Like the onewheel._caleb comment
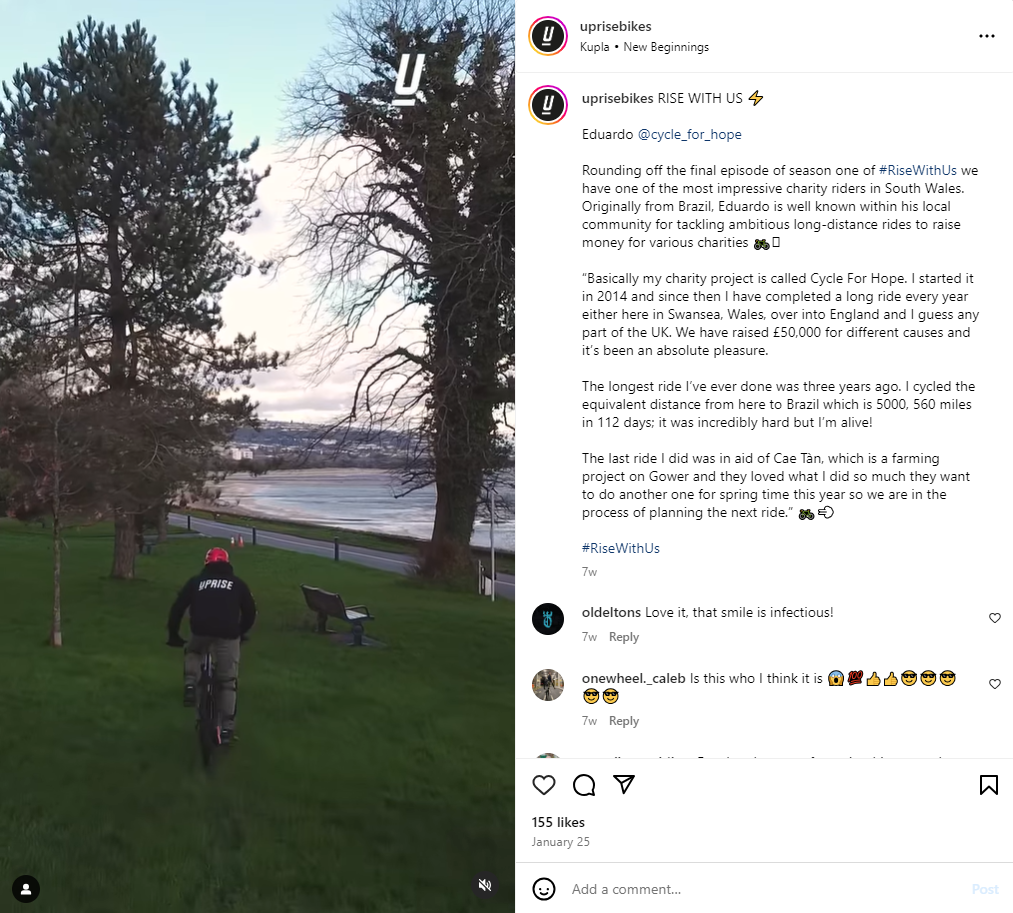The height and width of the screenshot is (913, 1013). click(x=994, y=684)
